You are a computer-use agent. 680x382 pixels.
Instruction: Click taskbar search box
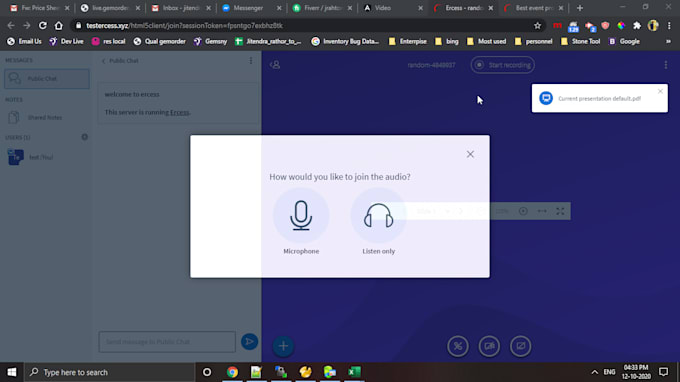point(109,372)
